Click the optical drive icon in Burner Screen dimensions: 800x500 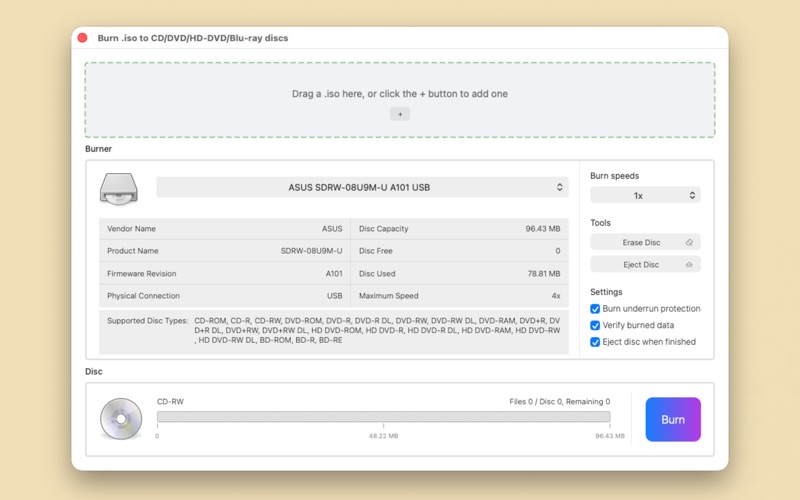tap(118, 189)
